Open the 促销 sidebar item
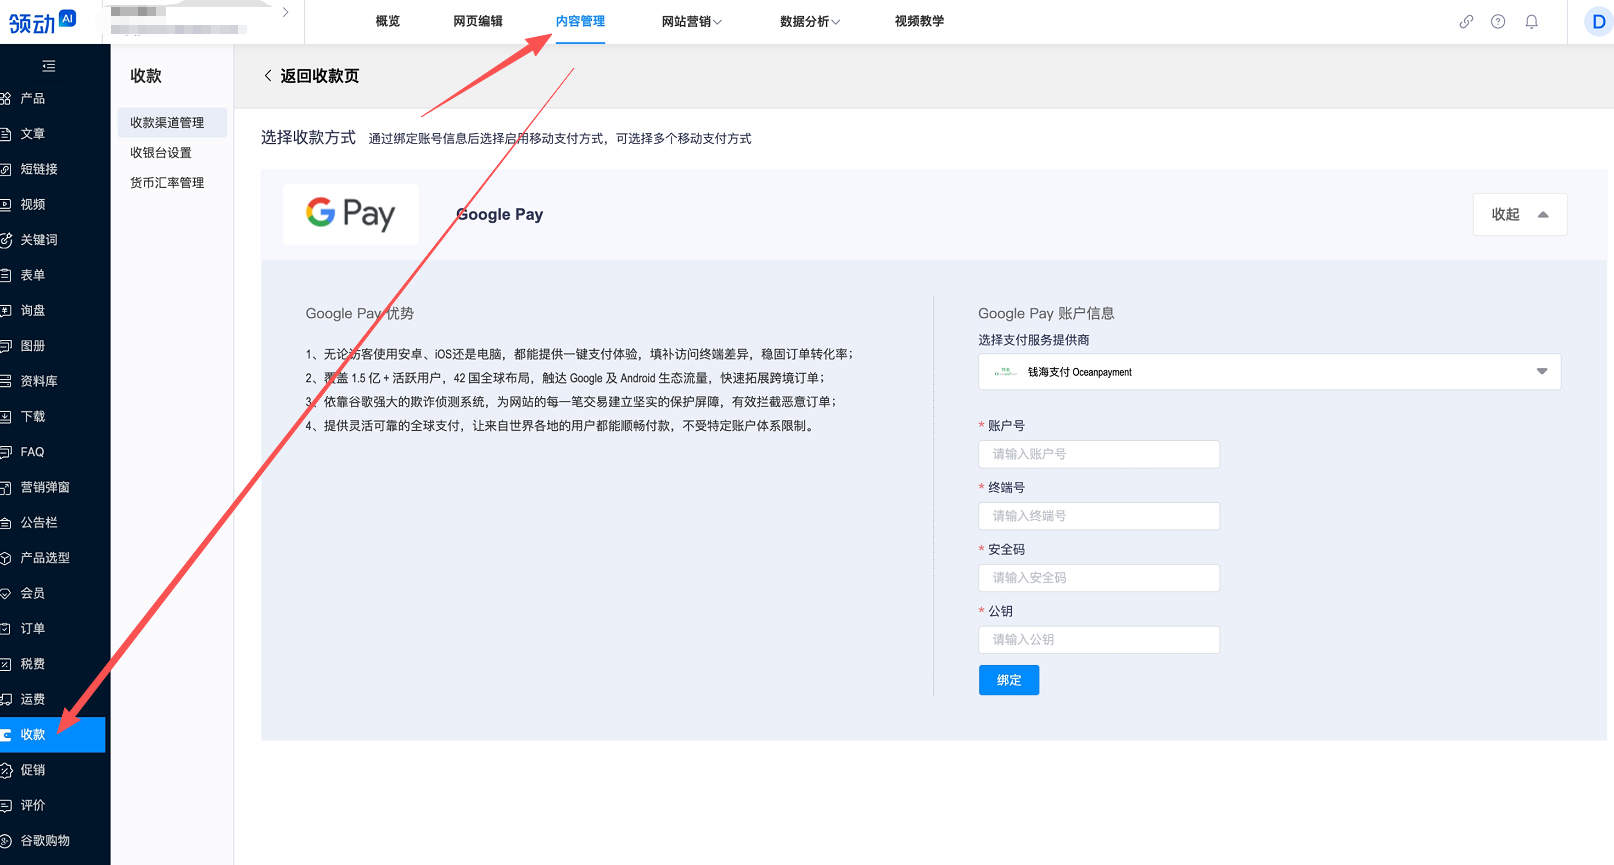 (x=32, y=770)
